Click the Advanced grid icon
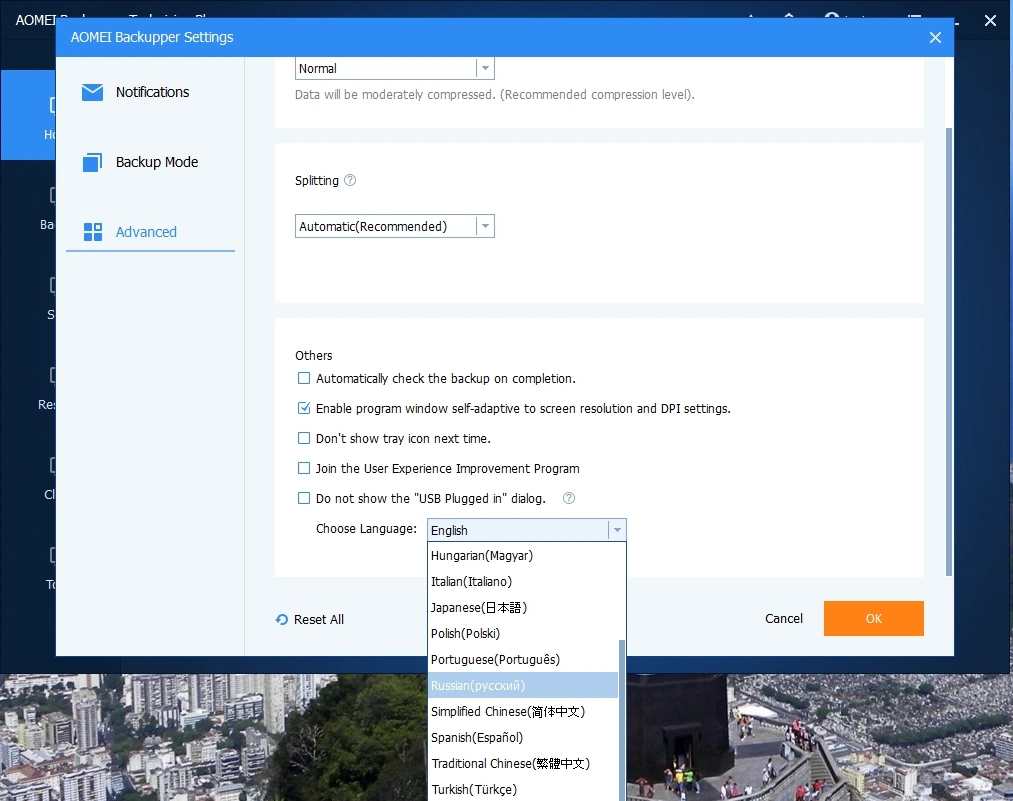 pos(92,232)
